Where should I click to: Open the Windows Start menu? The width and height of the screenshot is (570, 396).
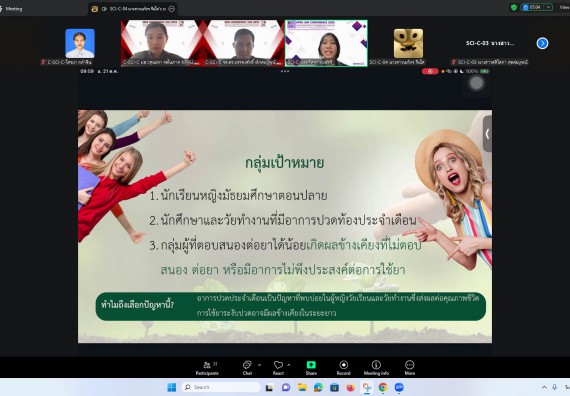[x=172, y=387]
